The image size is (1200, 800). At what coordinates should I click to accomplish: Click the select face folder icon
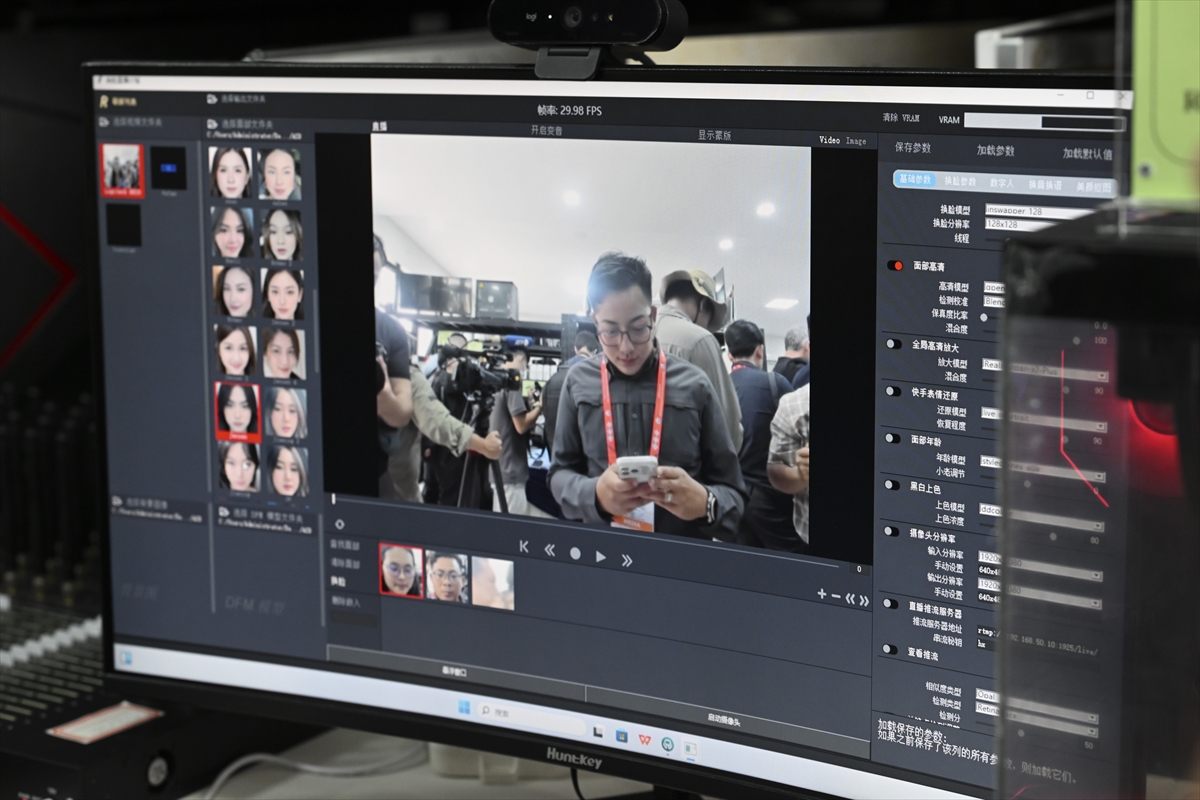[212, 126]
